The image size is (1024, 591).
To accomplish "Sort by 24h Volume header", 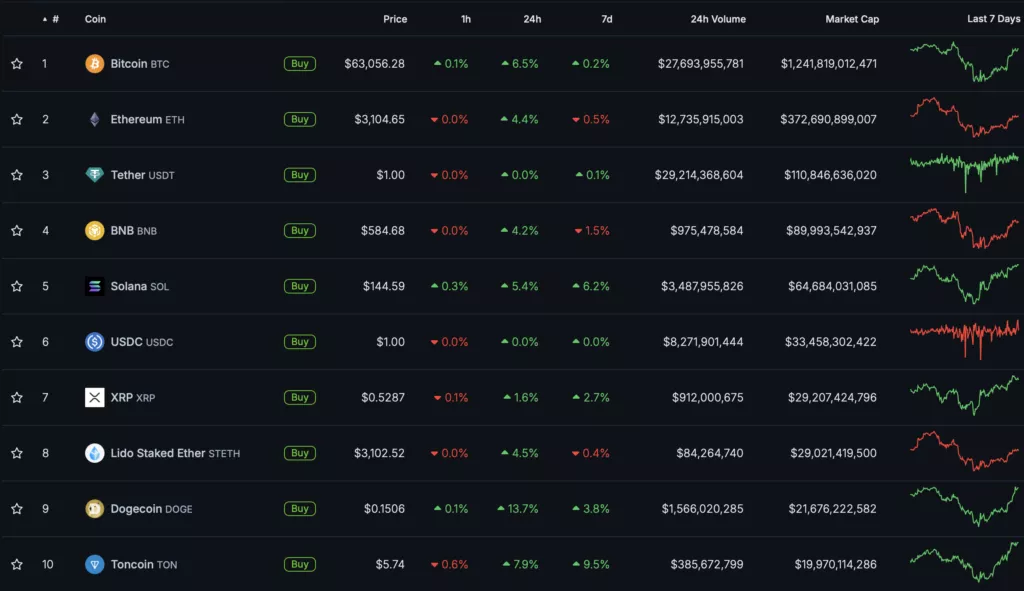I will [718, 19].
